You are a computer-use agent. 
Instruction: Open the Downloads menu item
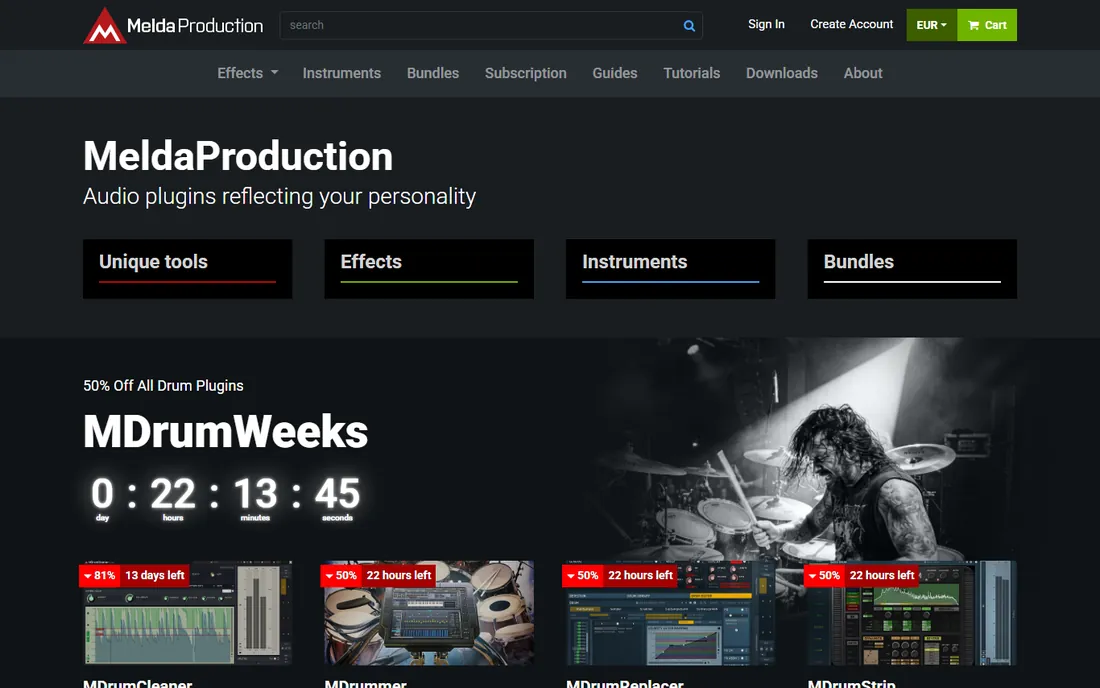pyautogui.click(x=782, y=73)
